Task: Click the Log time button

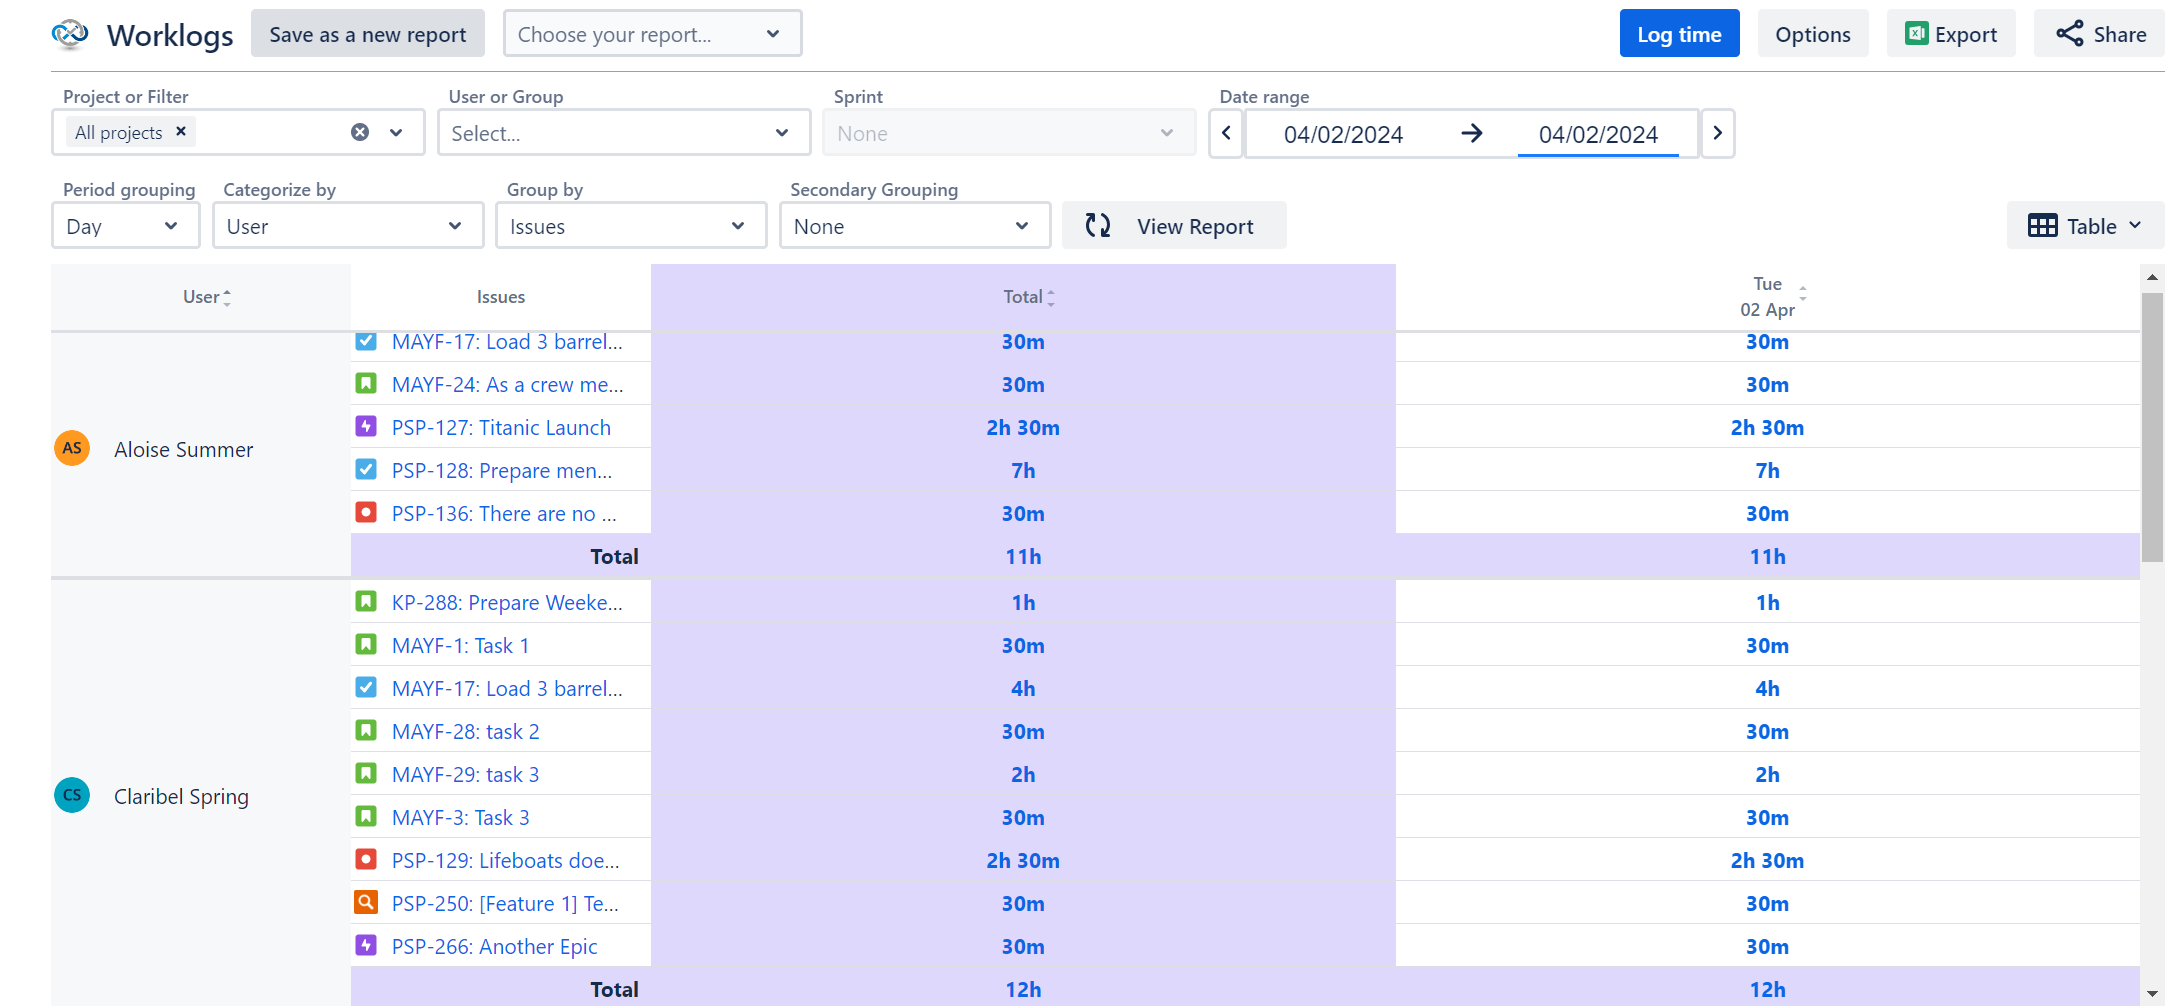Action: 1679,34
